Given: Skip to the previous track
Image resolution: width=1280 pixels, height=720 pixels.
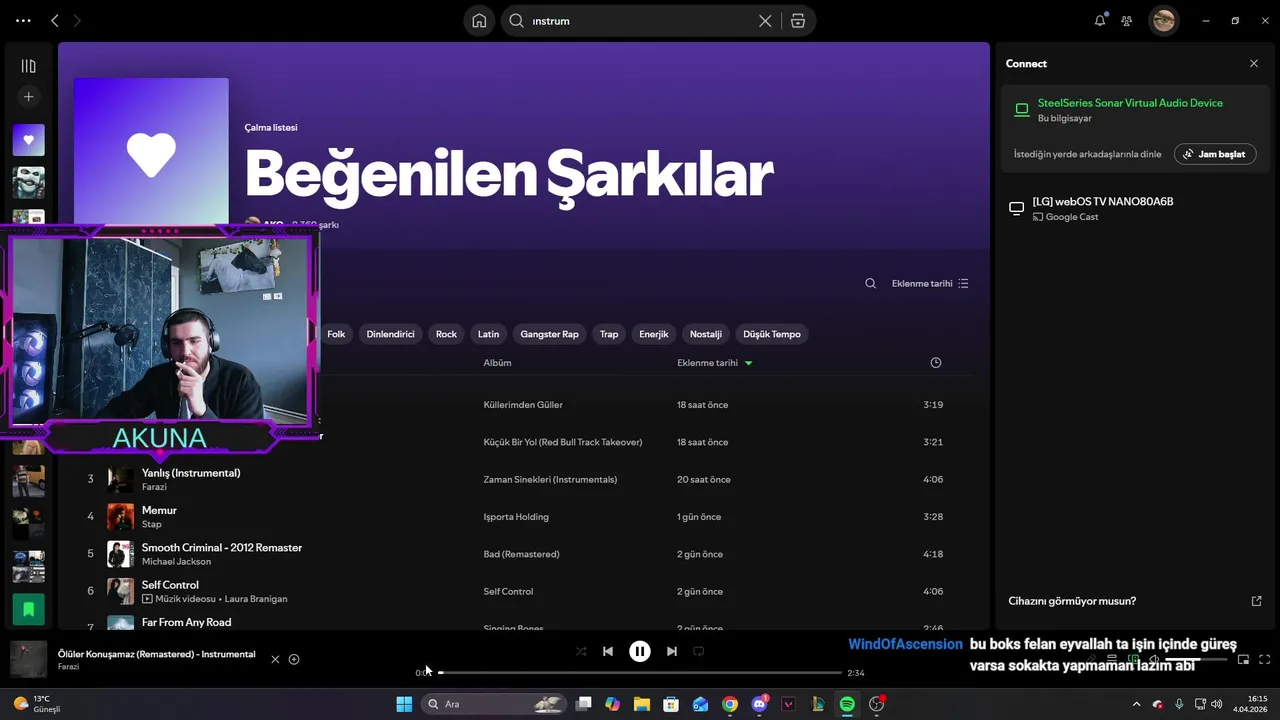Looking at the screenshot, I should pyautogui.click(x=607, y=651).
